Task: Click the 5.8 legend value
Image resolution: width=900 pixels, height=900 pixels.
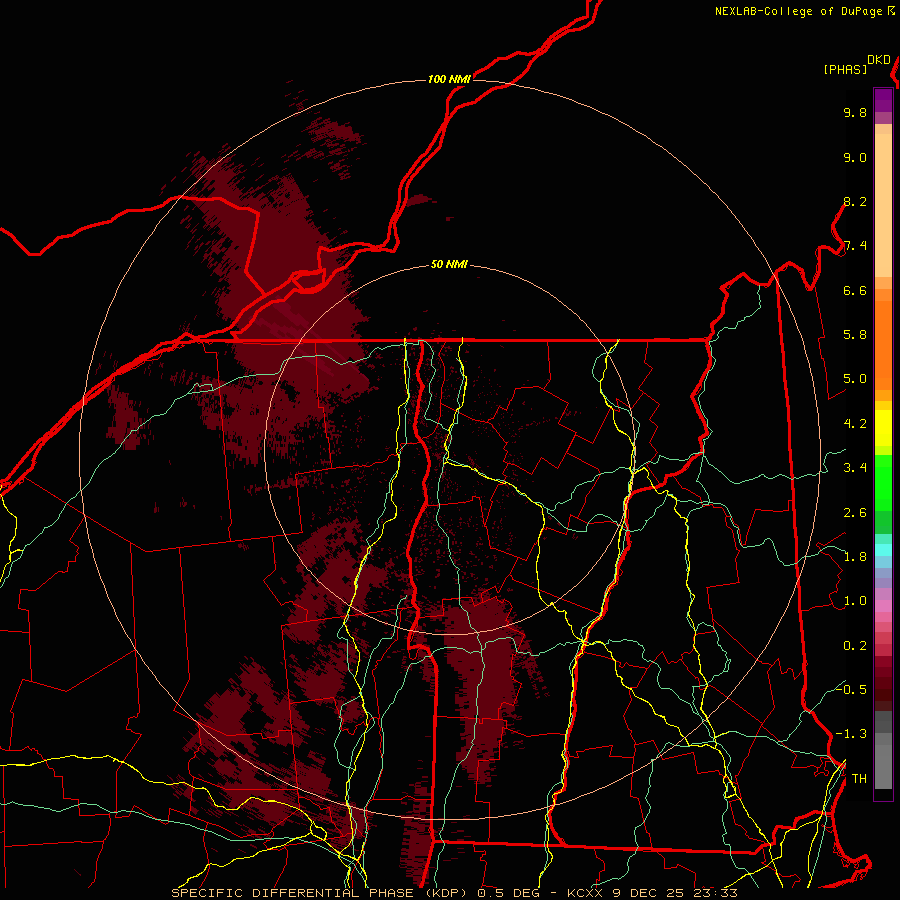Action: click(x=855, y=335)
